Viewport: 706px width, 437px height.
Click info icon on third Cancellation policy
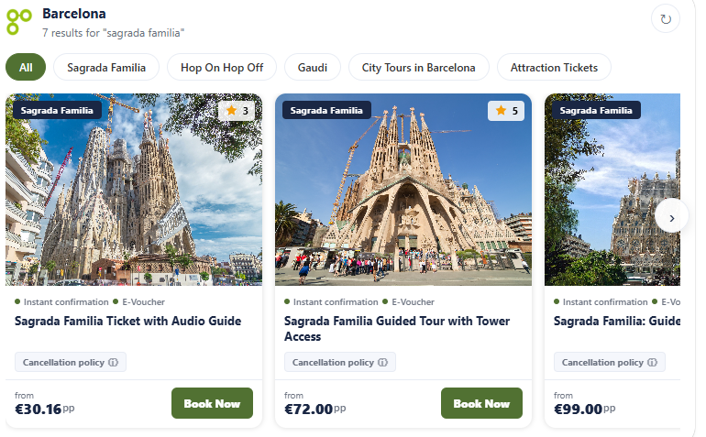point(652,363)
